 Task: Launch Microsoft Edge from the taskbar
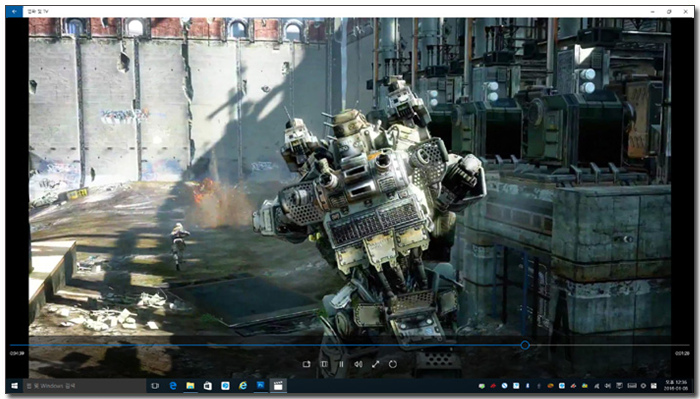[173, 386]
